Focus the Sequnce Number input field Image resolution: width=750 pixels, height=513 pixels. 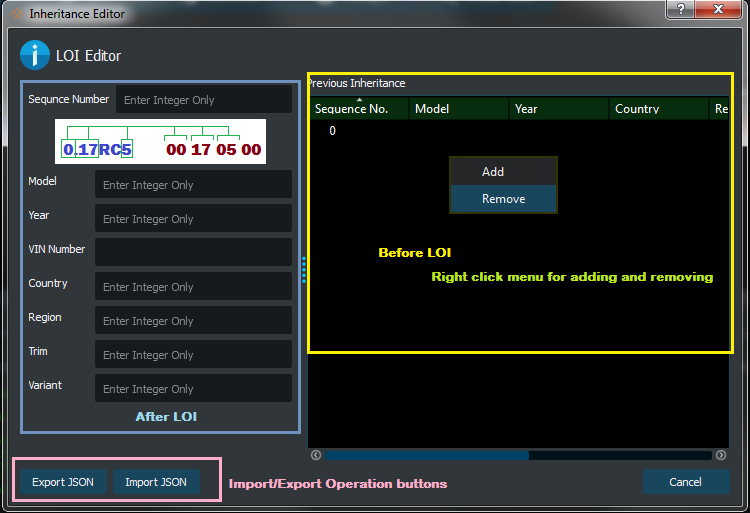tap(204, 99)
